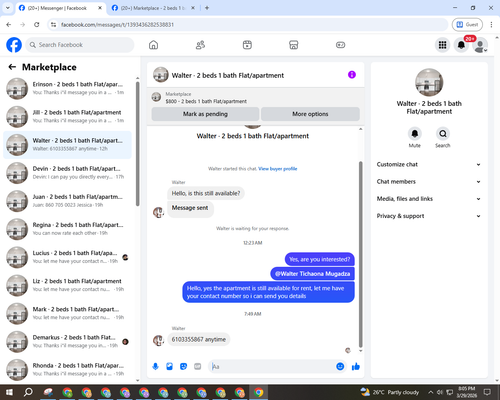The height and width of the screenshot is (400, 500).
Task: Switch to the Marketplace browser tab
Action: (x=153, y=8)
